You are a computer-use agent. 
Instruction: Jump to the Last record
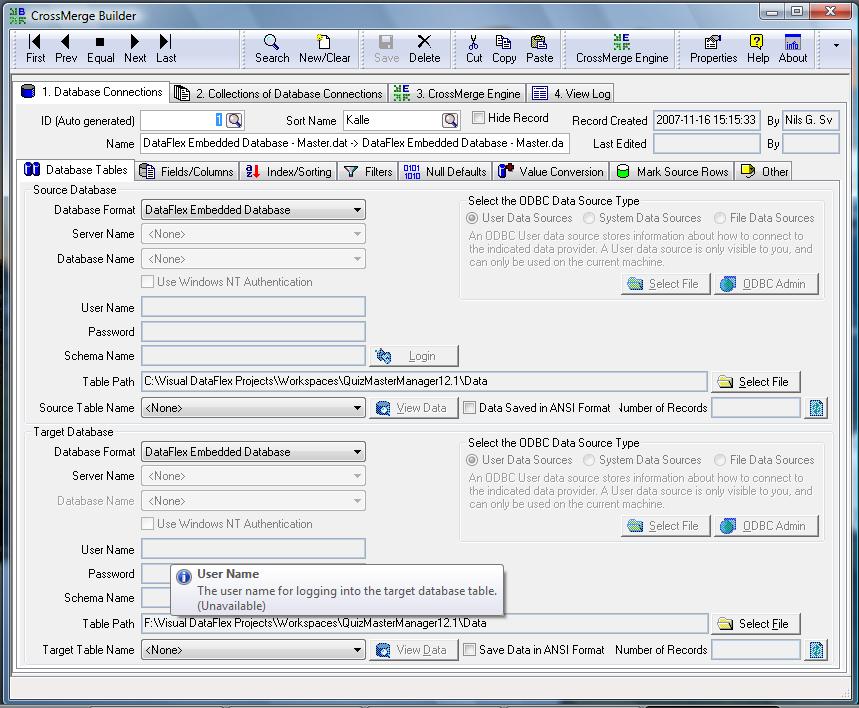[x=165, y=49]
